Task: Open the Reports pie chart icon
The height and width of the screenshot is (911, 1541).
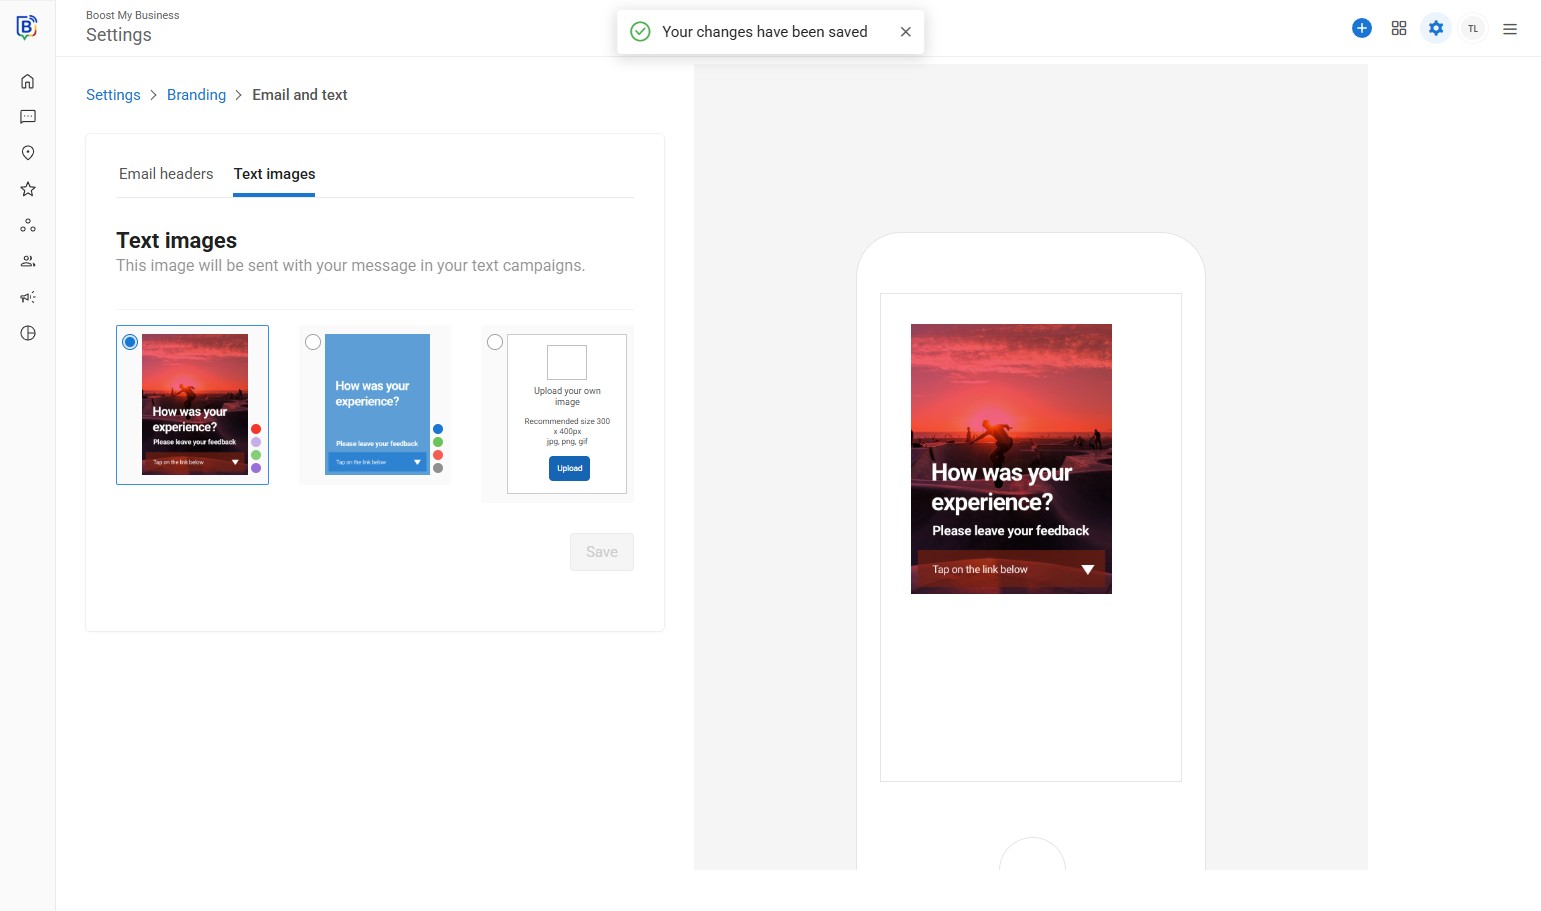Action: point(28,333)
